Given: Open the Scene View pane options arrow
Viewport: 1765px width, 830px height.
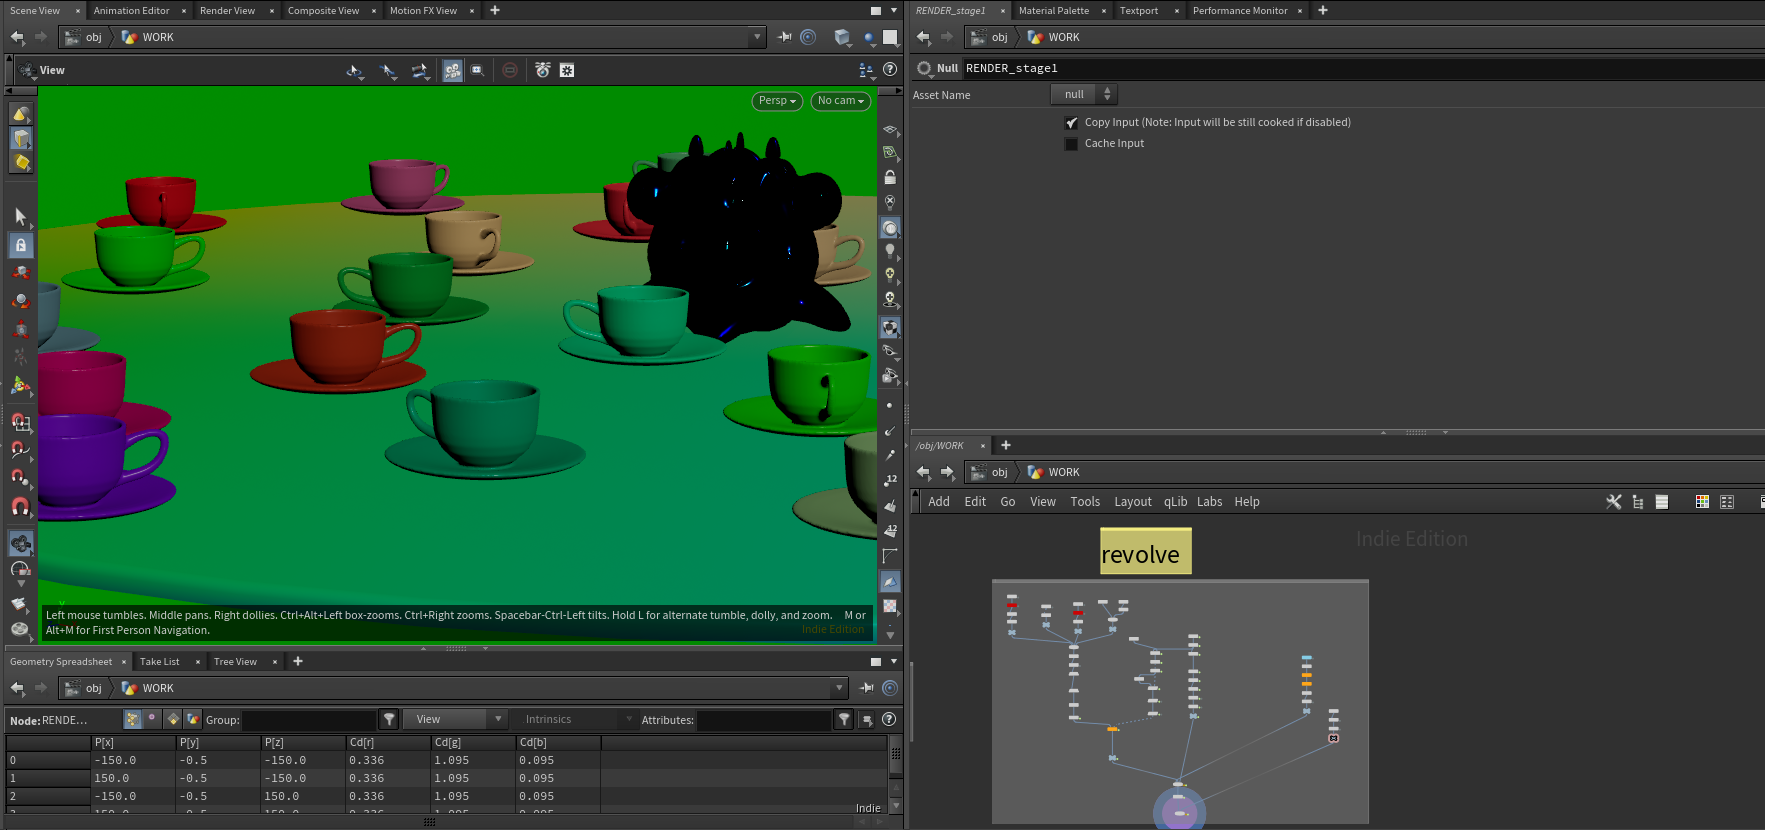Looking at the screenshot, I should [x=894, y=11].
